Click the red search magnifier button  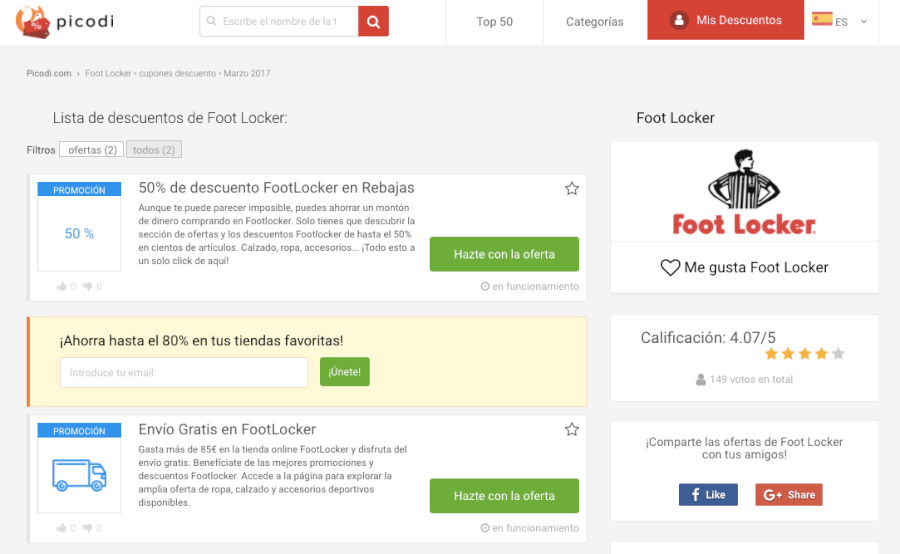coord(373,21)
